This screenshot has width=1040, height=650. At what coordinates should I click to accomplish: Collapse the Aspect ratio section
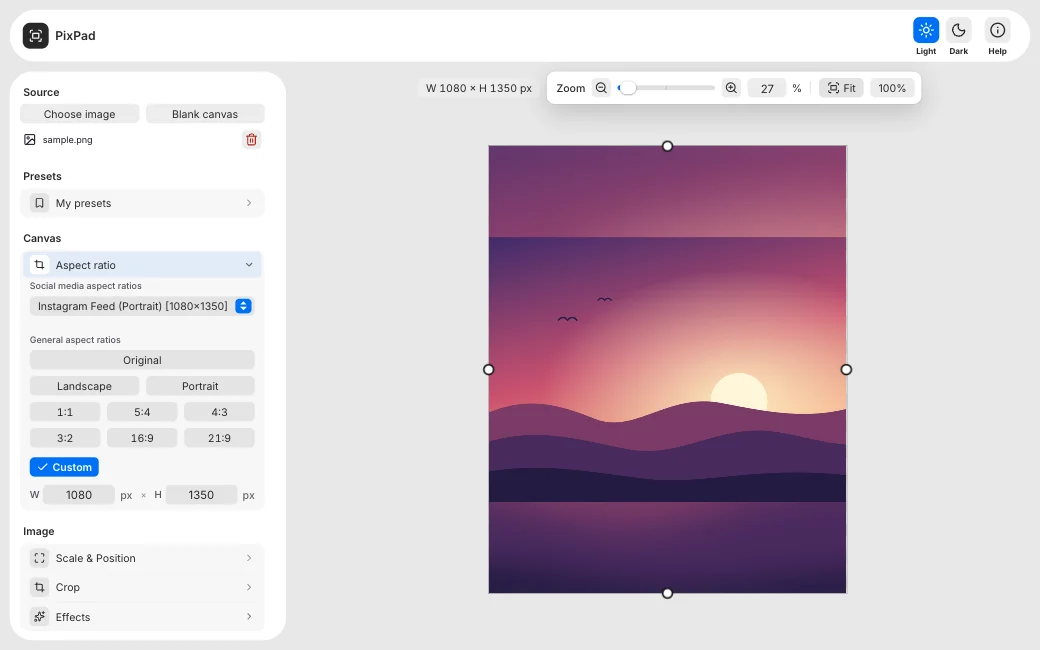143,265
